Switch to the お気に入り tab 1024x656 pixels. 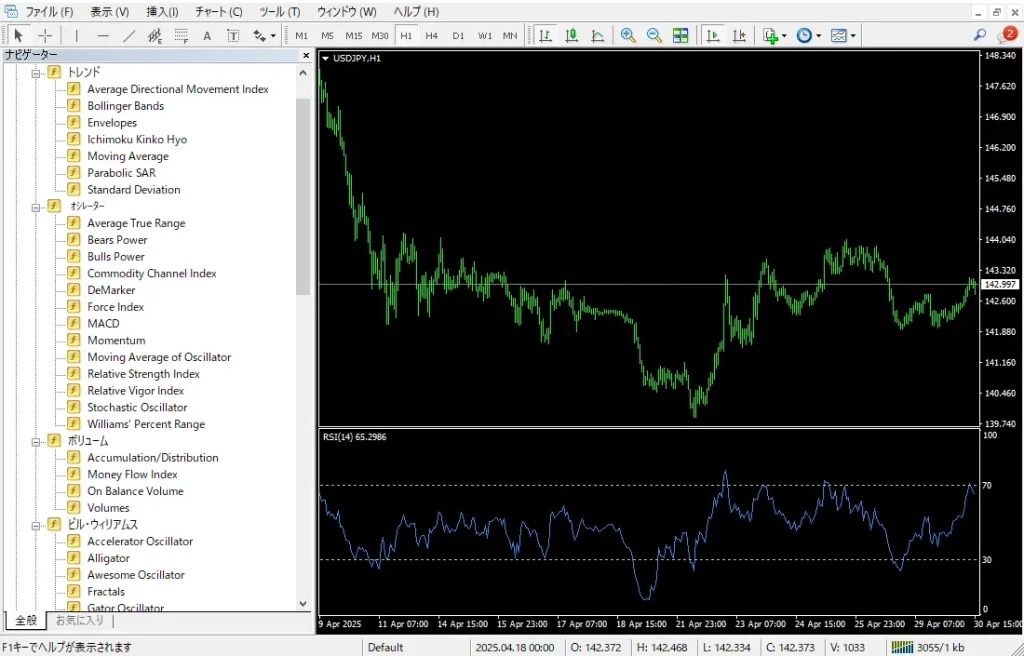[80, 620]
